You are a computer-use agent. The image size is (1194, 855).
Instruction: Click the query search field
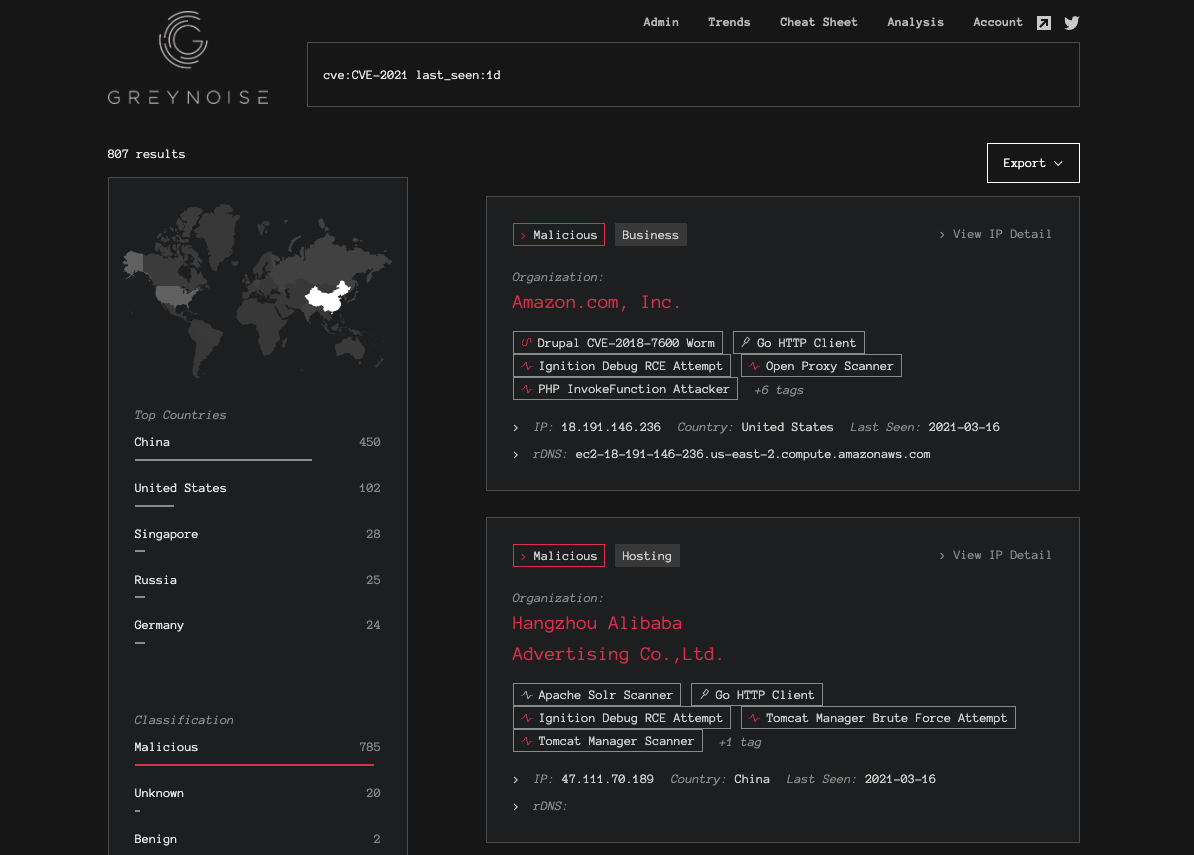[x=693, y=75]
